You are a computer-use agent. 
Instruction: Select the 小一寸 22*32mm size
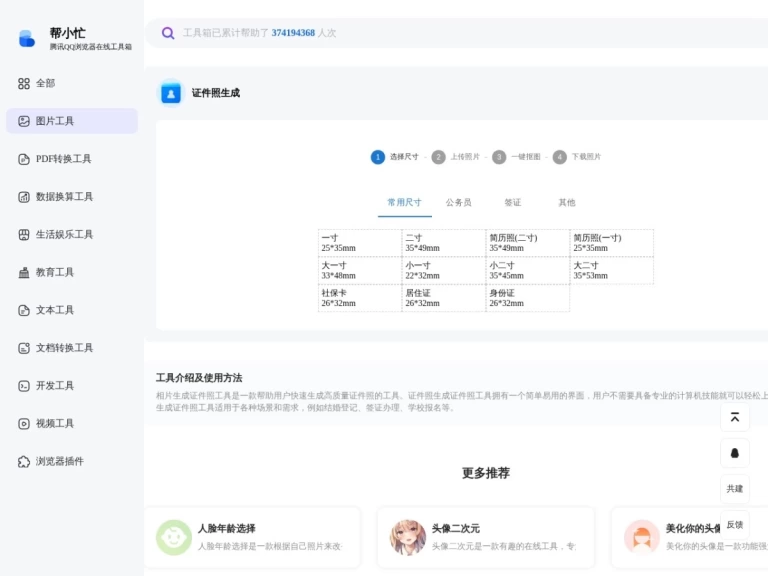(x=444, y=270)
